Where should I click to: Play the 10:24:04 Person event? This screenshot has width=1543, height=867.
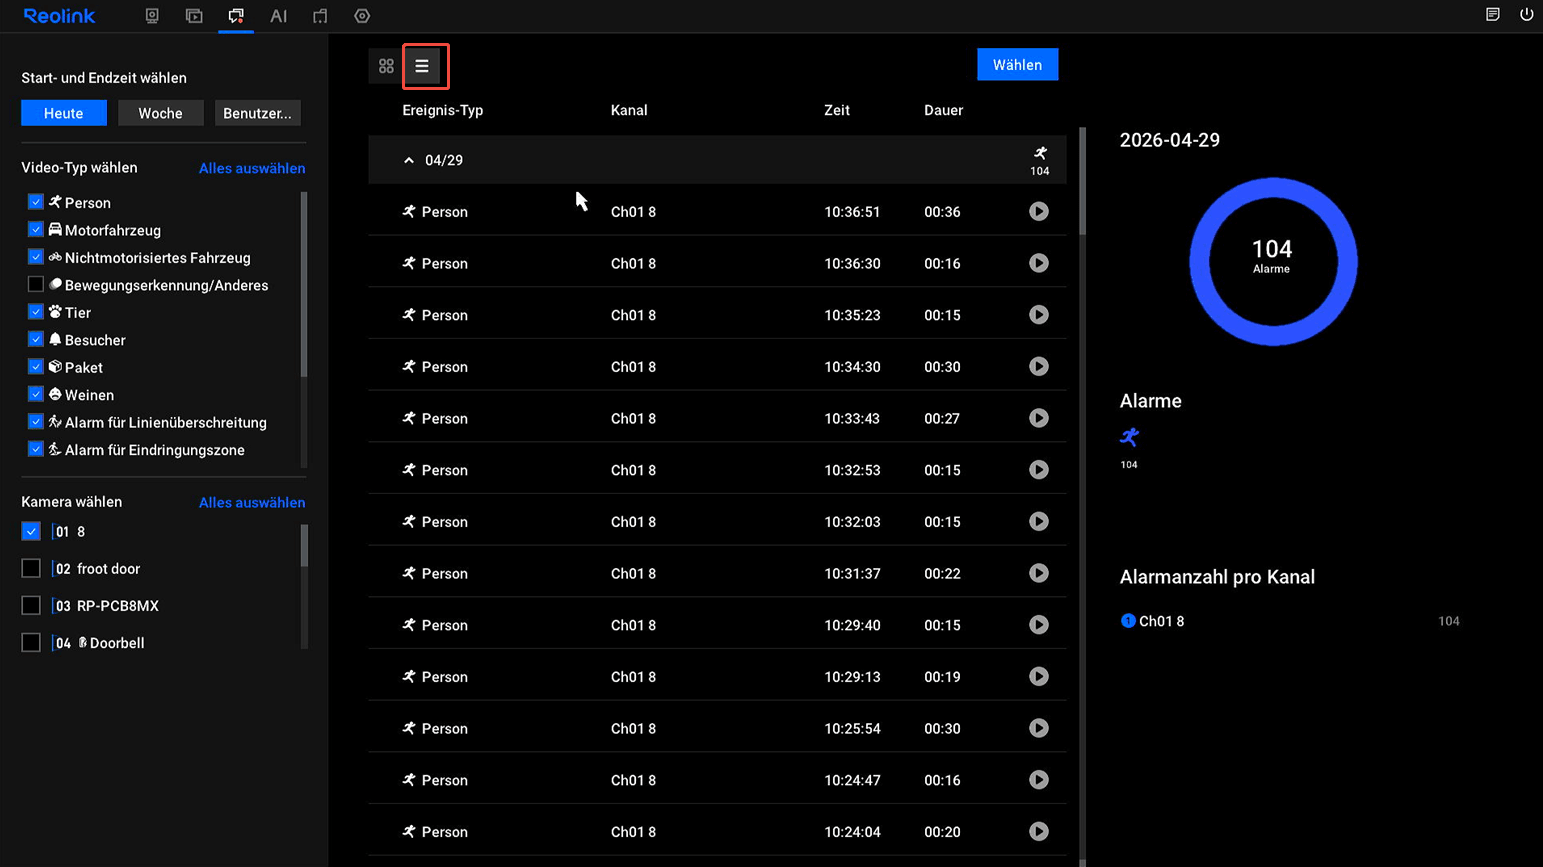(x=1039, y=832)
